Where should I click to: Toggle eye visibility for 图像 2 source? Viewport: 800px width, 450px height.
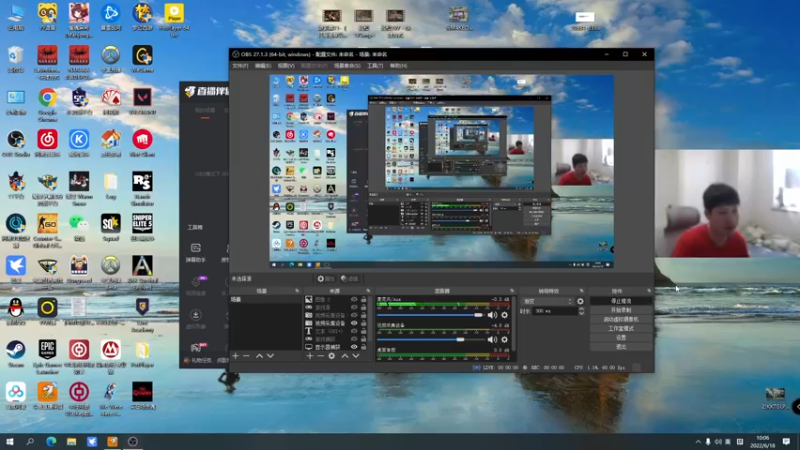tap(354, 299)
